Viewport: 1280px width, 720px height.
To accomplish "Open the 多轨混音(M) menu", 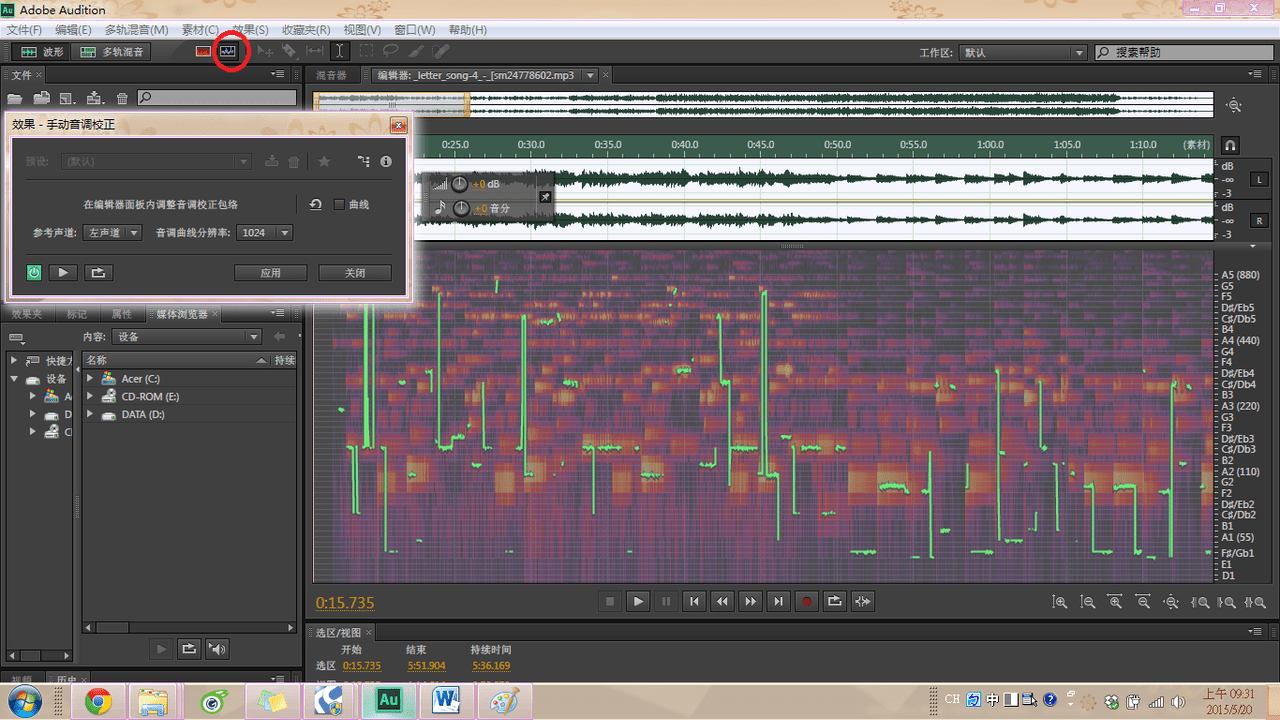I will 136,30.
